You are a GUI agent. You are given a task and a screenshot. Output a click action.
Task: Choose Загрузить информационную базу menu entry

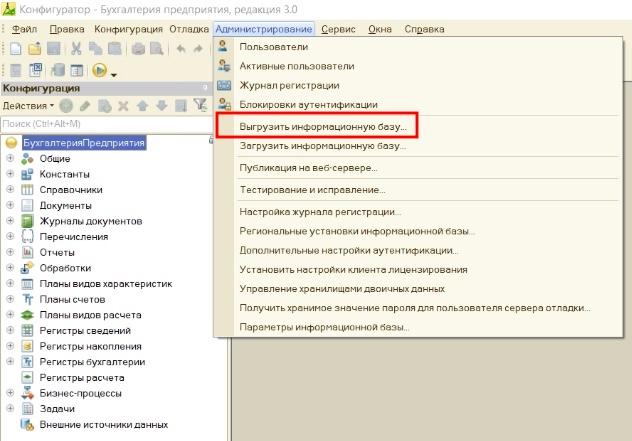point(323,146)
